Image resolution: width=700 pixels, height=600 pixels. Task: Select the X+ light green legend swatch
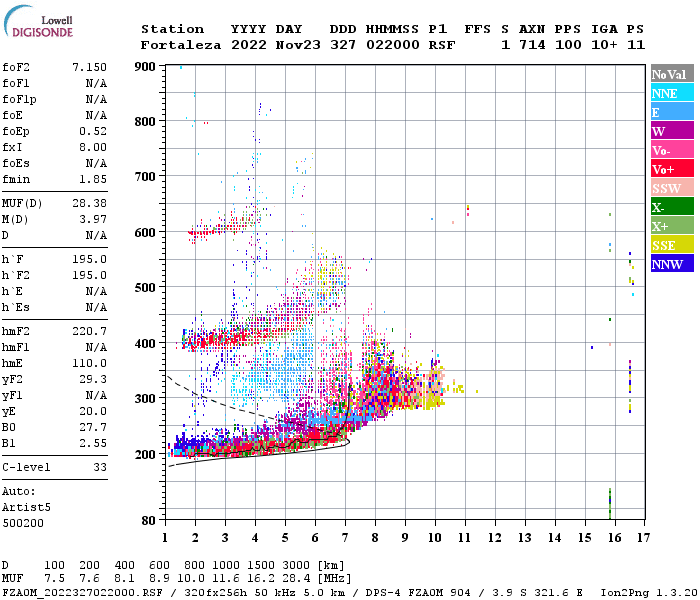(x=672, y=225)
